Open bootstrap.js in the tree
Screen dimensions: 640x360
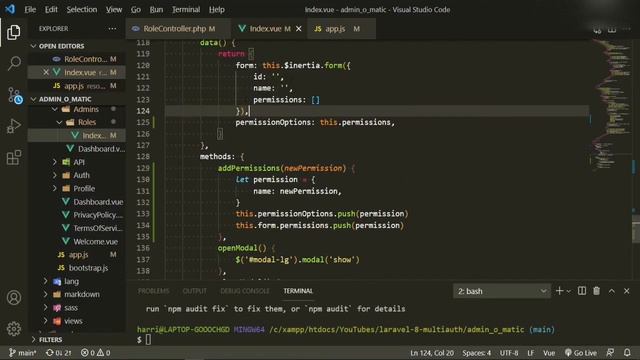tap(88, 268)
